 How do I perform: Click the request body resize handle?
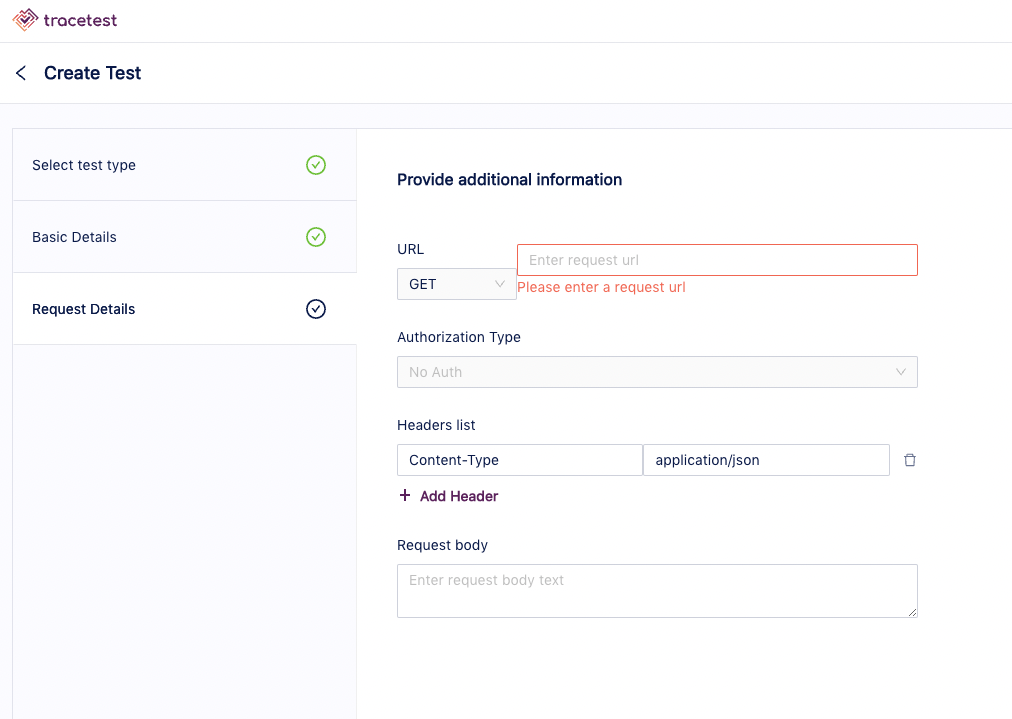tap(912, 613)
